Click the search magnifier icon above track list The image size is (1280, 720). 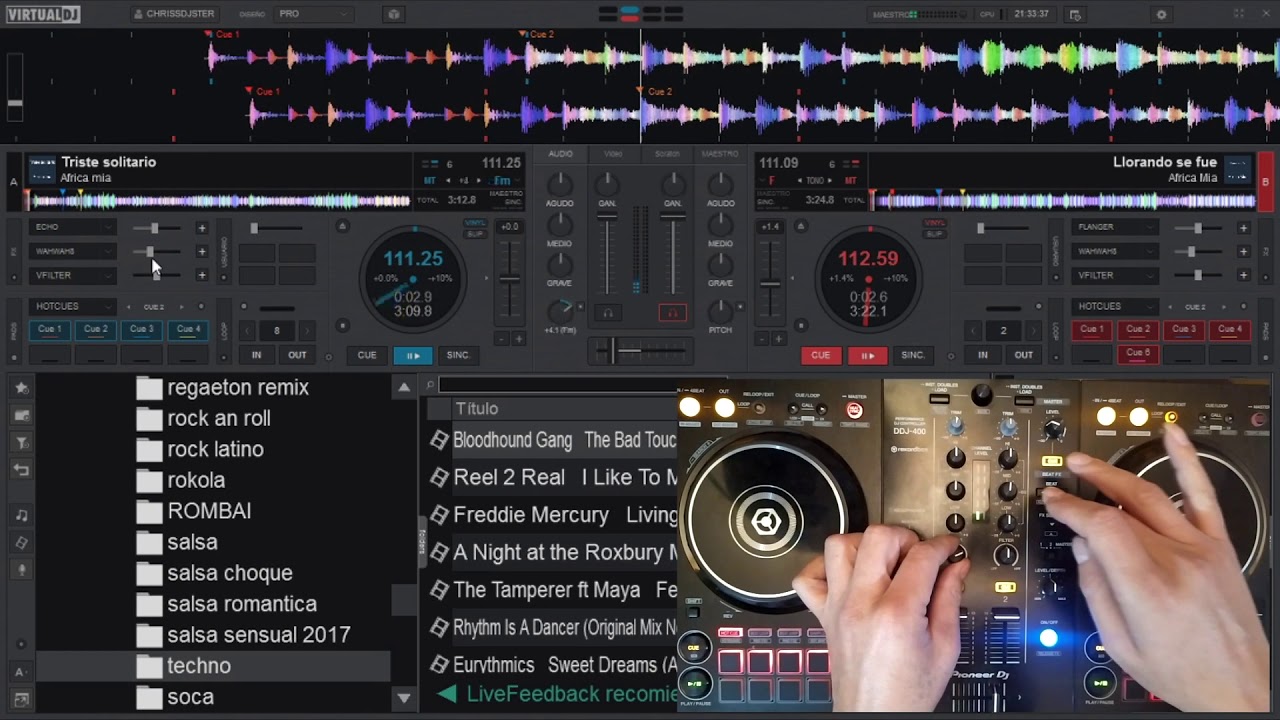click(x=430, y=384)
